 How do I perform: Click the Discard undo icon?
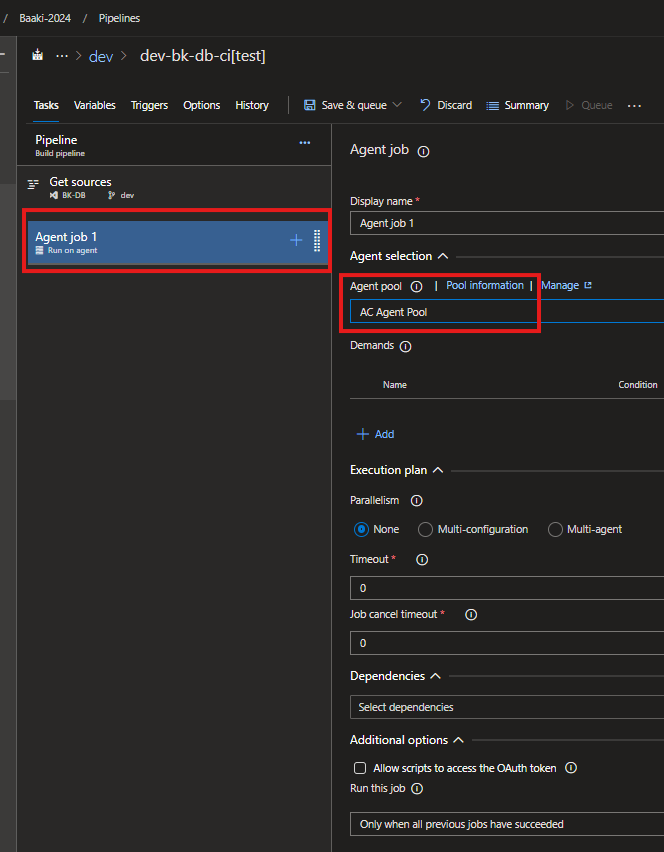[425, 105]
